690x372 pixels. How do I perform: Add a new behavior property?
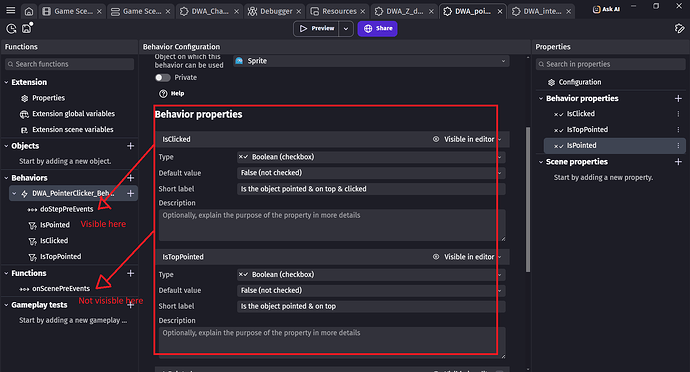[678, 99]
